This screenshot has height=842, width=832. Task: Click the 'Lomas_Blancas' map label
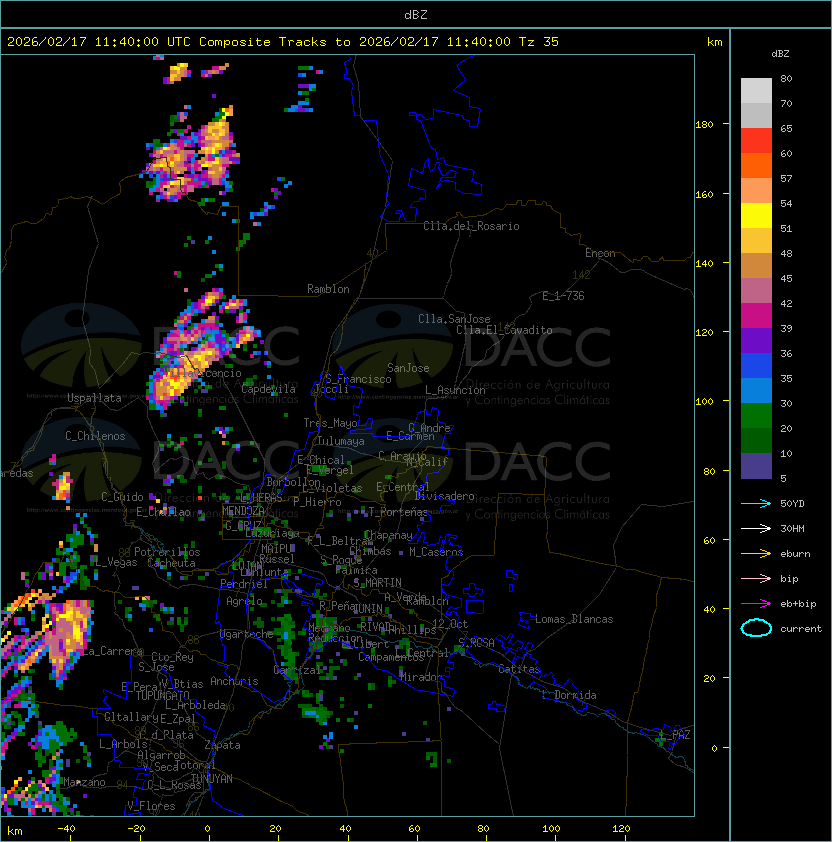(574, 619)
